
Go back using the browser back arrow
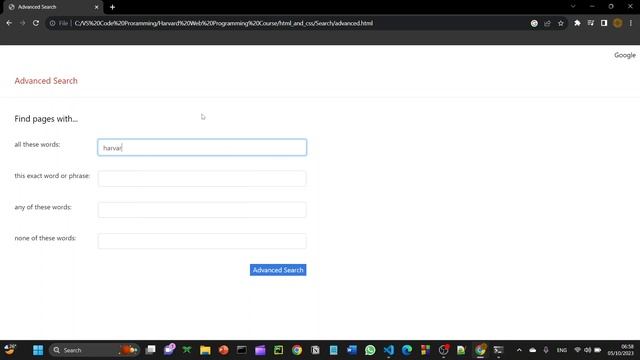[x=9, y=23]
